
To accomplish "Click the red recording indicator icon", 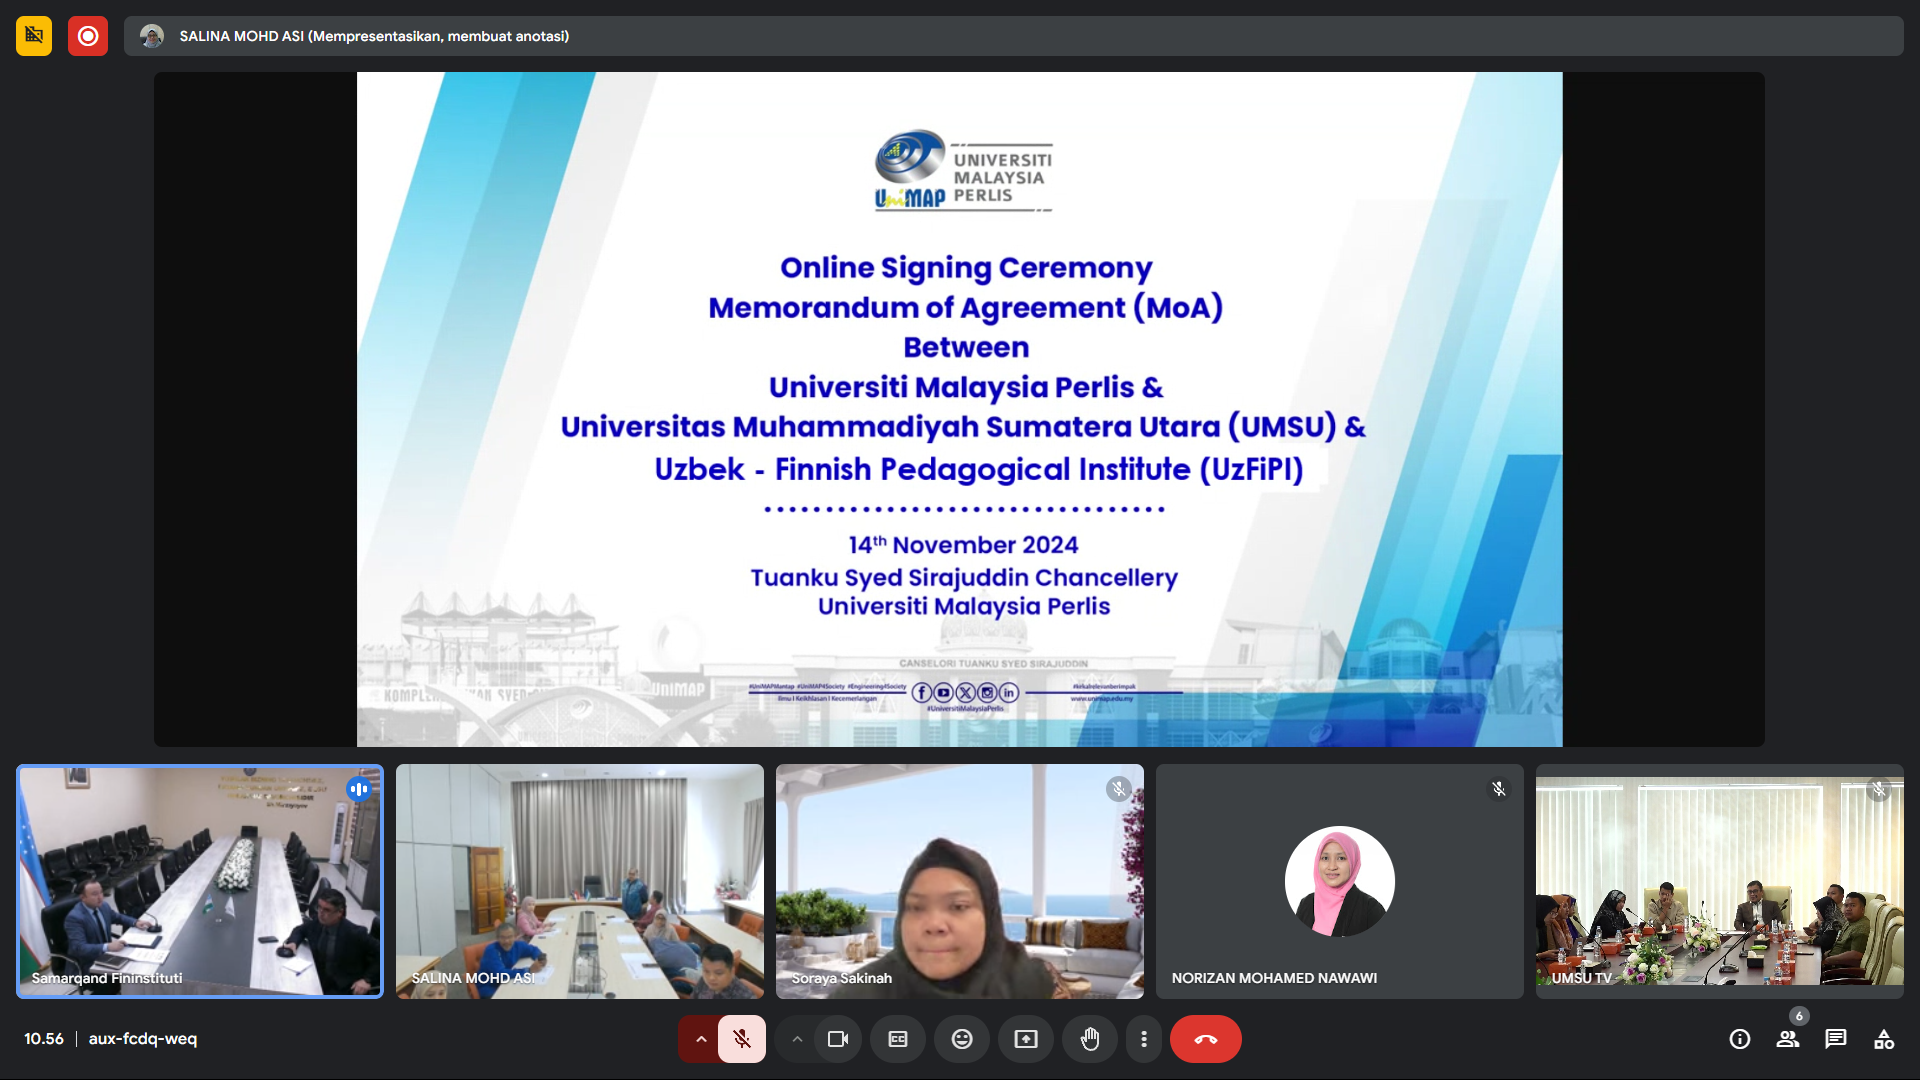I will point(88,36).
